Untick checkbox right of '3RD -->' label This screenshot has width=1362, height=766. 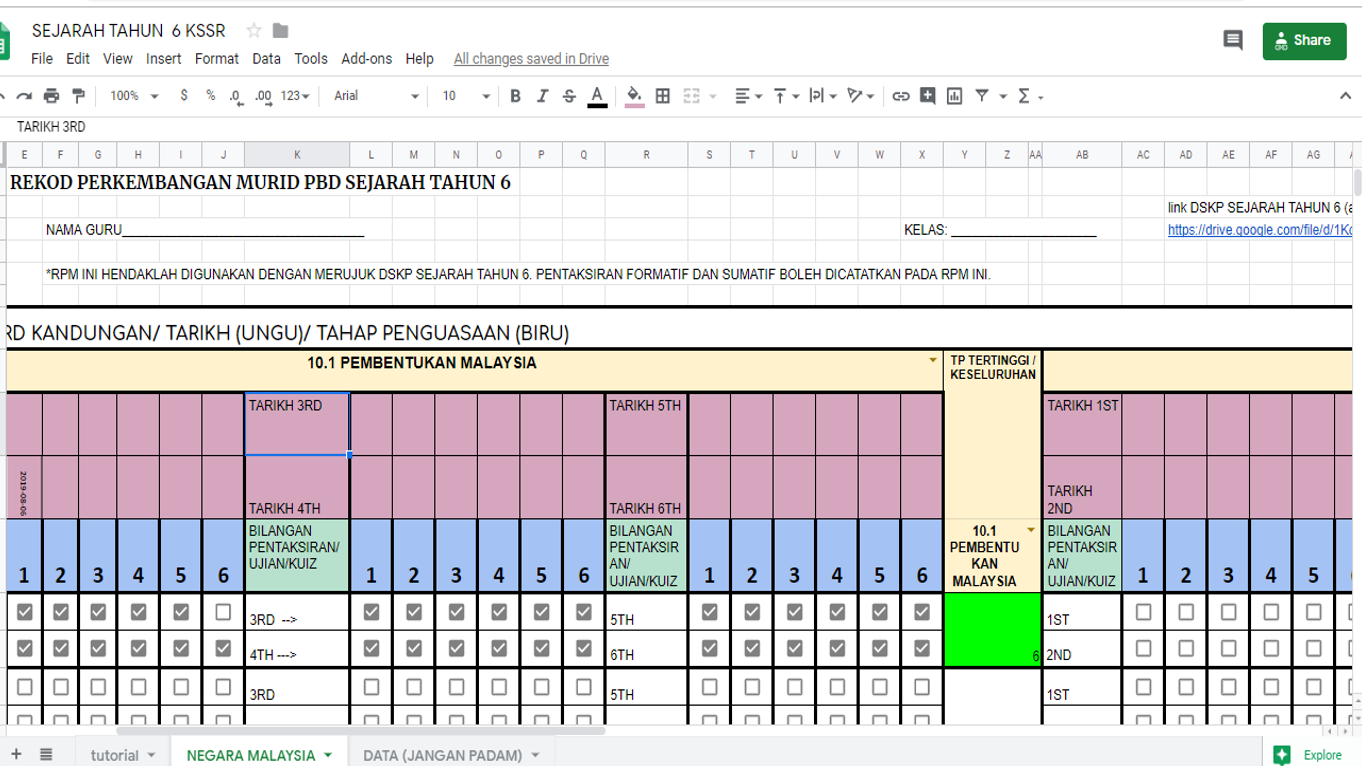click(x=371, y=612)
